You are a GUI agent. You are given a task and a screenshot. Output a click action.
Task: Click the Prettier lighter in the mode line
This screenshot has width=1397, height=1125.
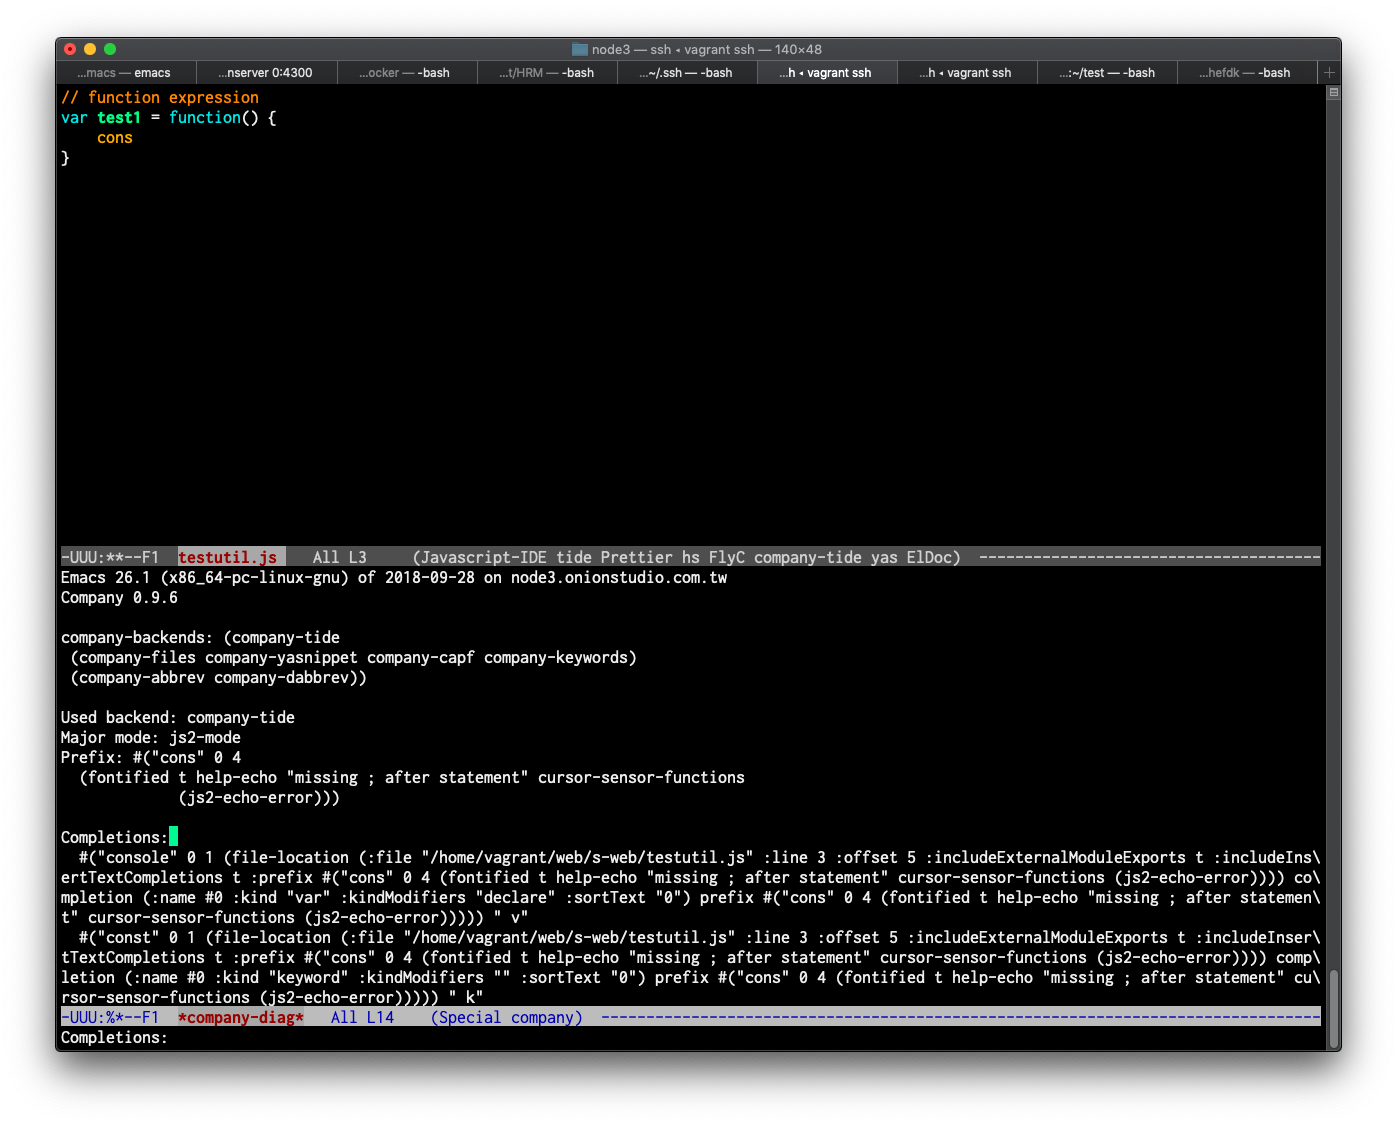[636, 557]
